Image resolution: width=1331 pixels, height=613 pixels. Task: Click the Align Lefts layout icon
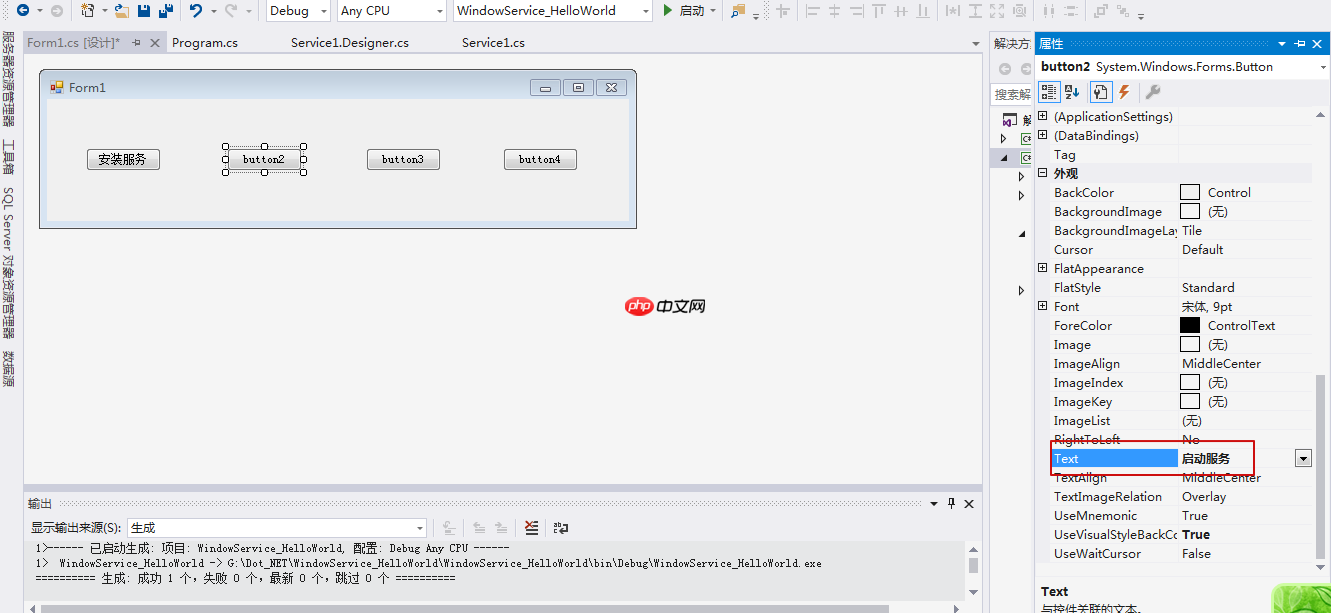pos(813,11)
